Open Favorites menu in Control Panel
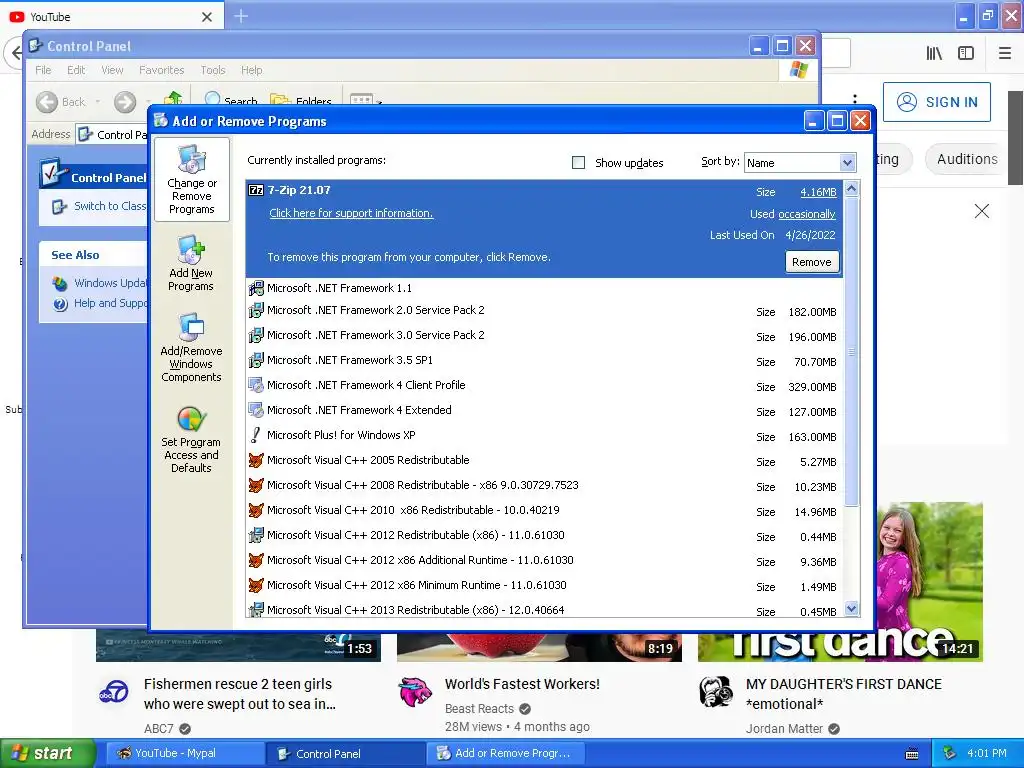The width and height of the screenshot is (1024, 768). [161, 70]
